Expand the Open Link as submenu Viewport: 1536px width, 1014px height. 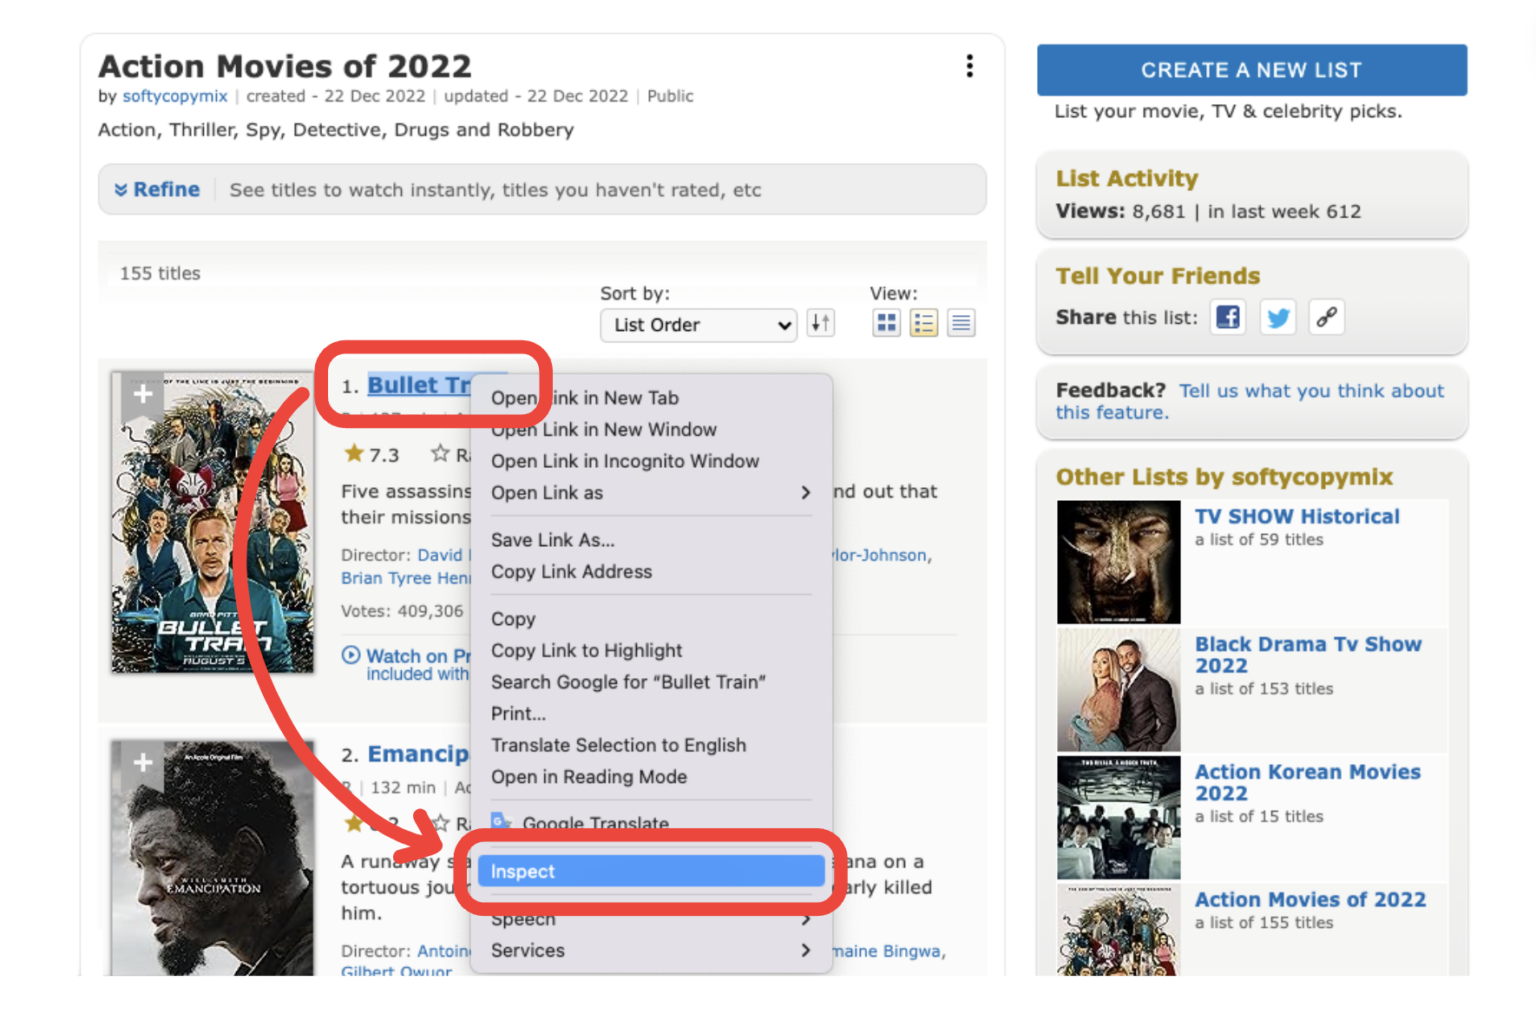(x=648, y=492)
